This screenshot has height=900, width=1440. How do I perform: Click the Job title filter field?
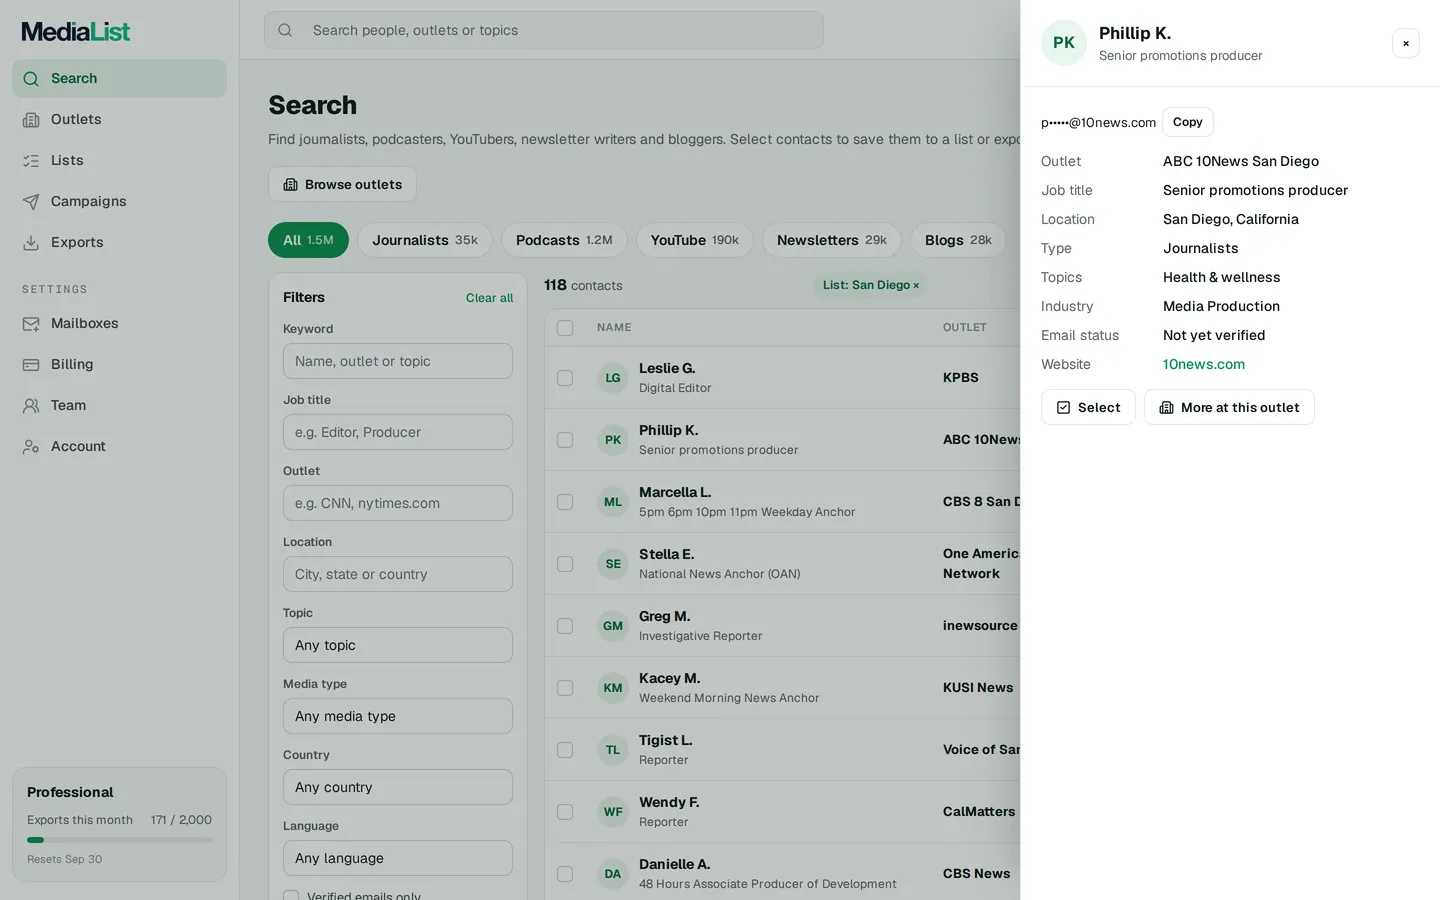point(398,432)
